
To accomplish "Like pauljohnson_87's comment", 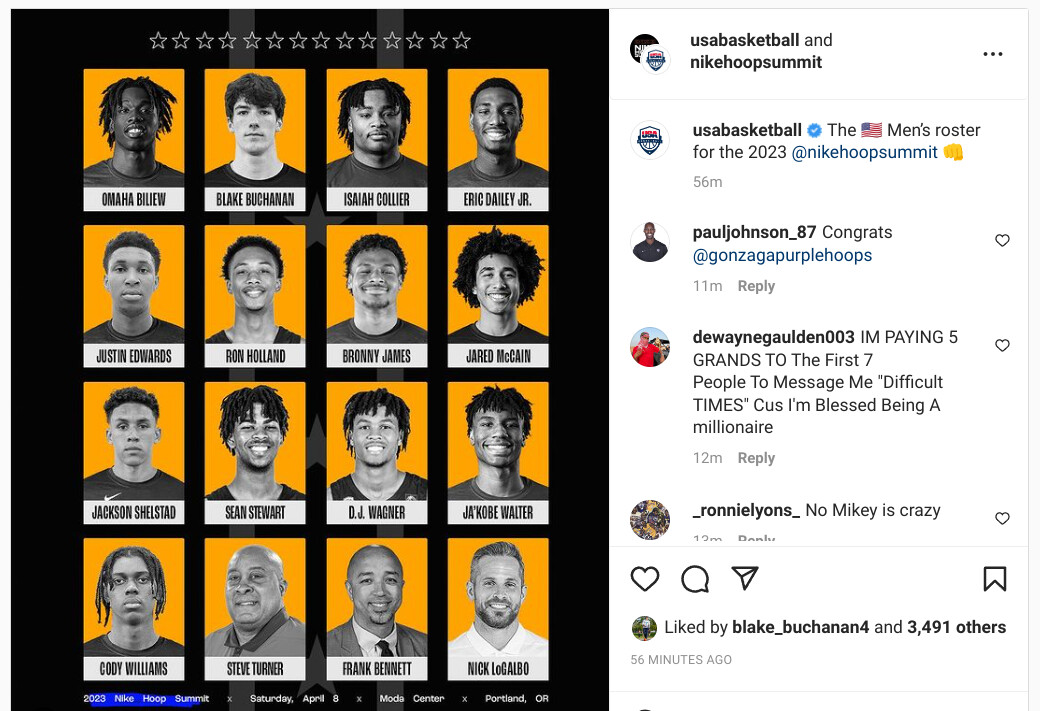I will point(1002,240).
